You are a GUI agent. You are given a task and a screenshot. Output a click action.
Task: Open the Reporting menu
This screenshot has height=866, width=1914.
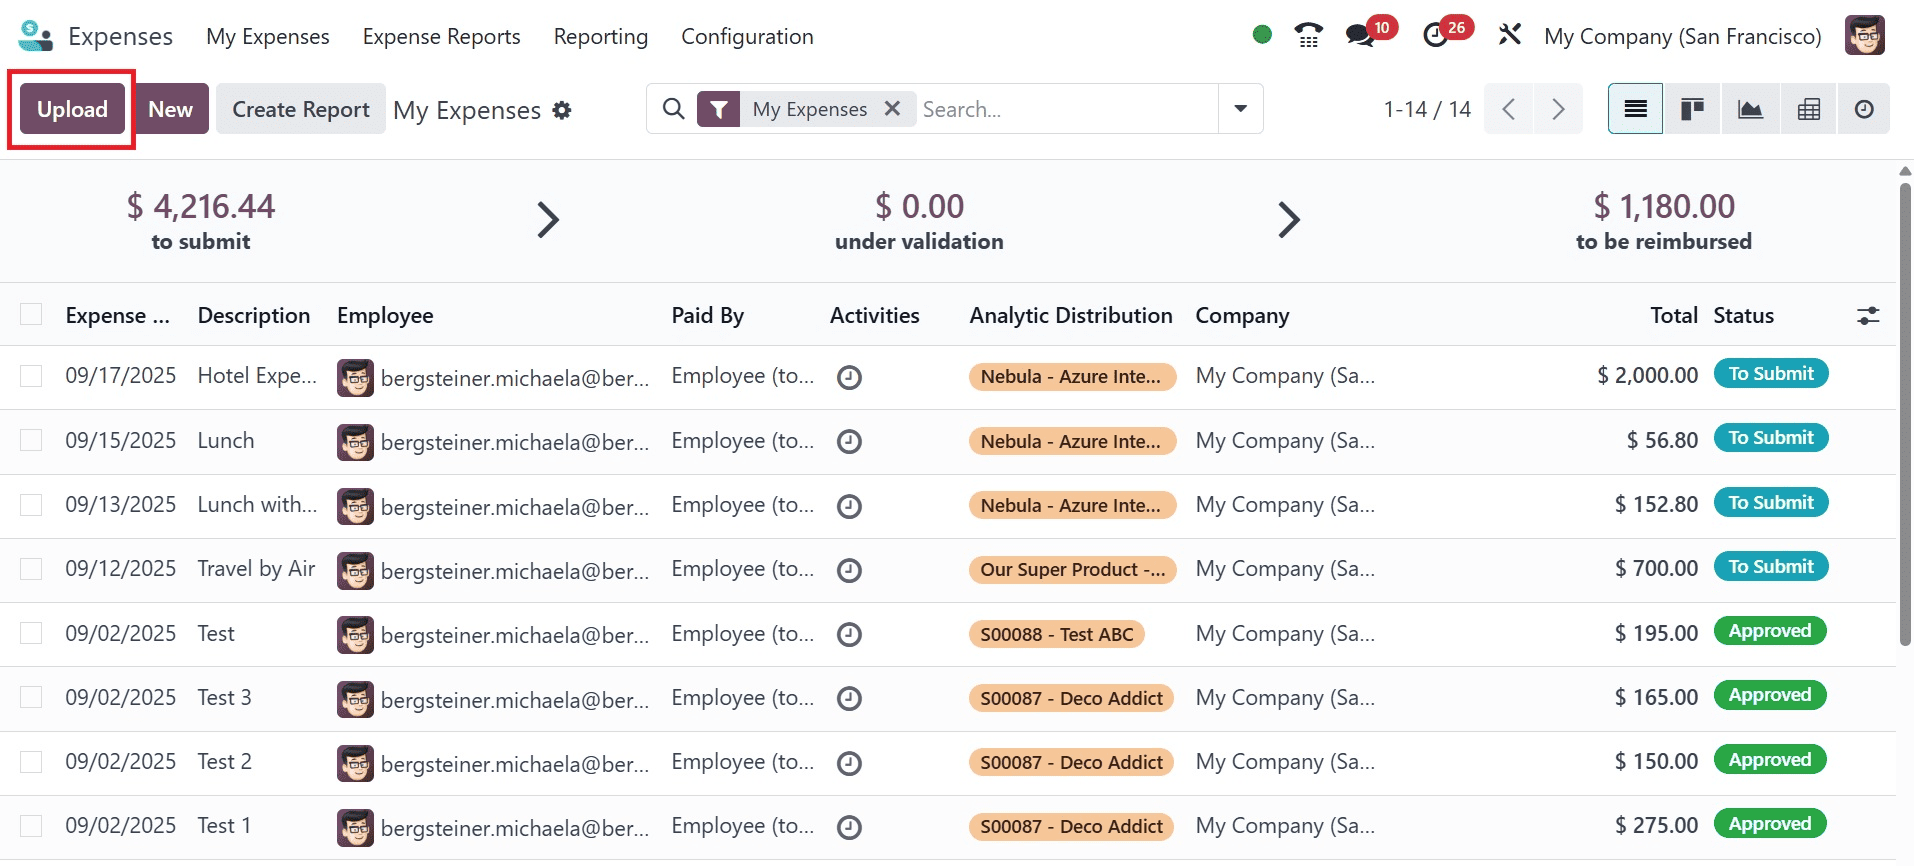[x=600, y=37]
